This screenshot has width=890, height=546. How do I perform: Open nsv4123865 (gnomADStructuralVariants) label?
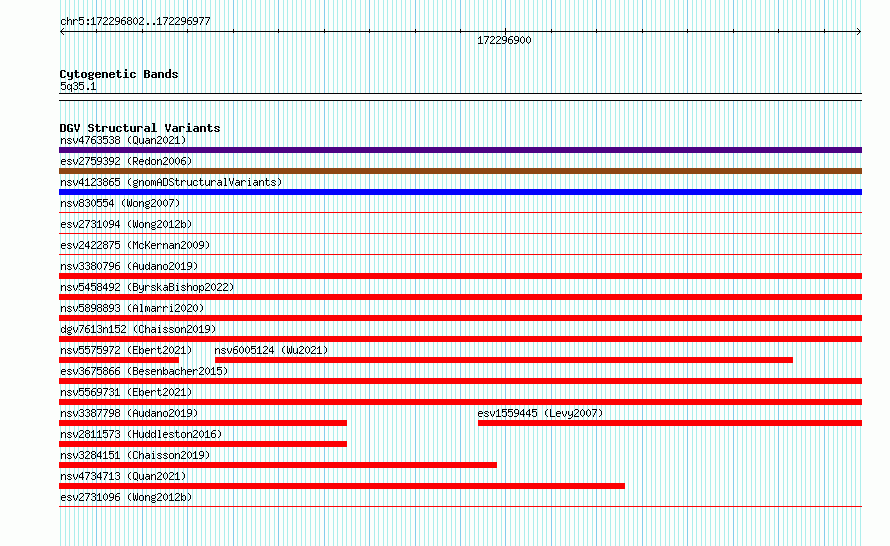[x=171, y=182]
